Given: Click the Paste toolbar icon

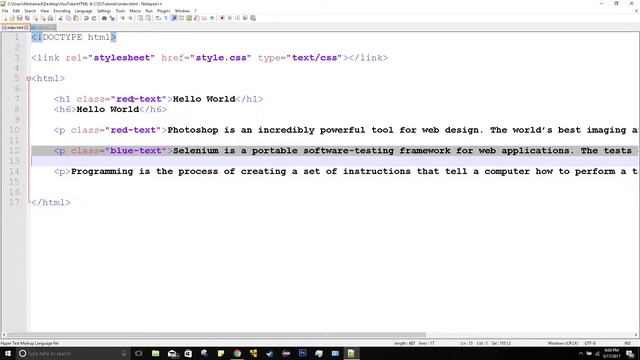Looking at the screenshot, I should click(76, 18).
